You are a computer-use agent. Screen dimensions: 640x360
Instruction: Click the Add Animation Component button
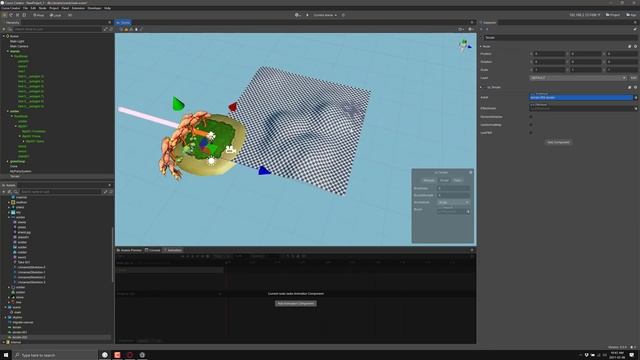[x=296, y=304]
